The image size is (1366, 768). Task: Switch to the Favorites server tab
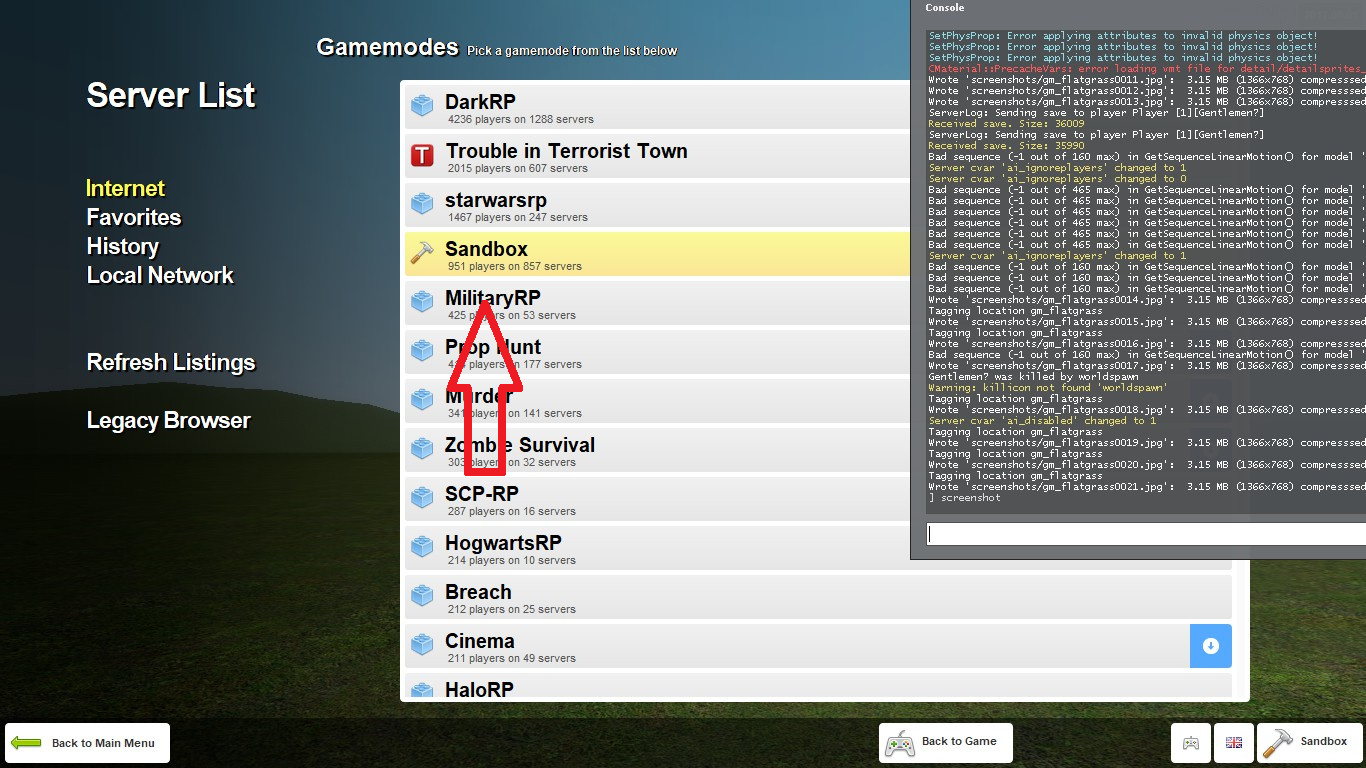click(x=134, y=218)
